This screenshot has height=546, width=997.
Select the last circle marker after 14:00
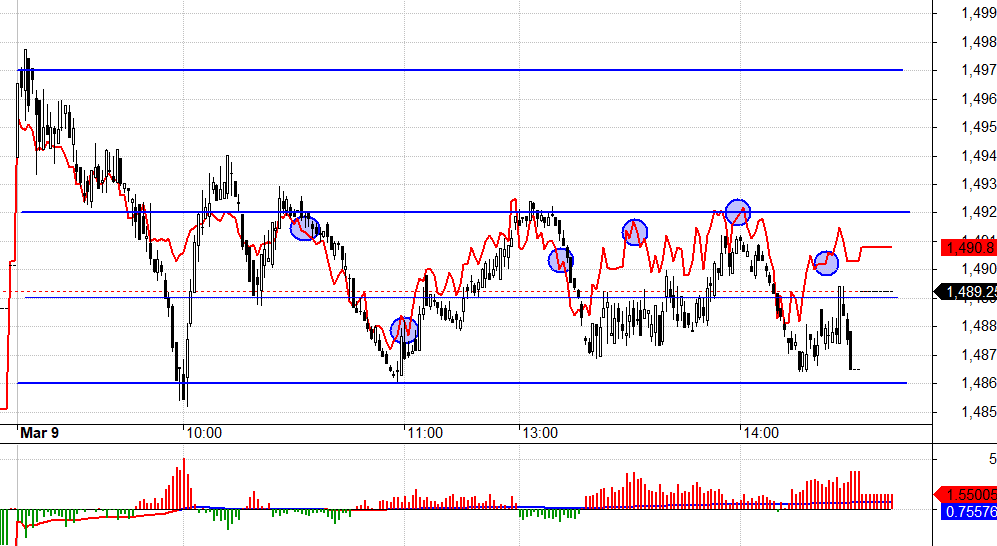coord(826,264)
